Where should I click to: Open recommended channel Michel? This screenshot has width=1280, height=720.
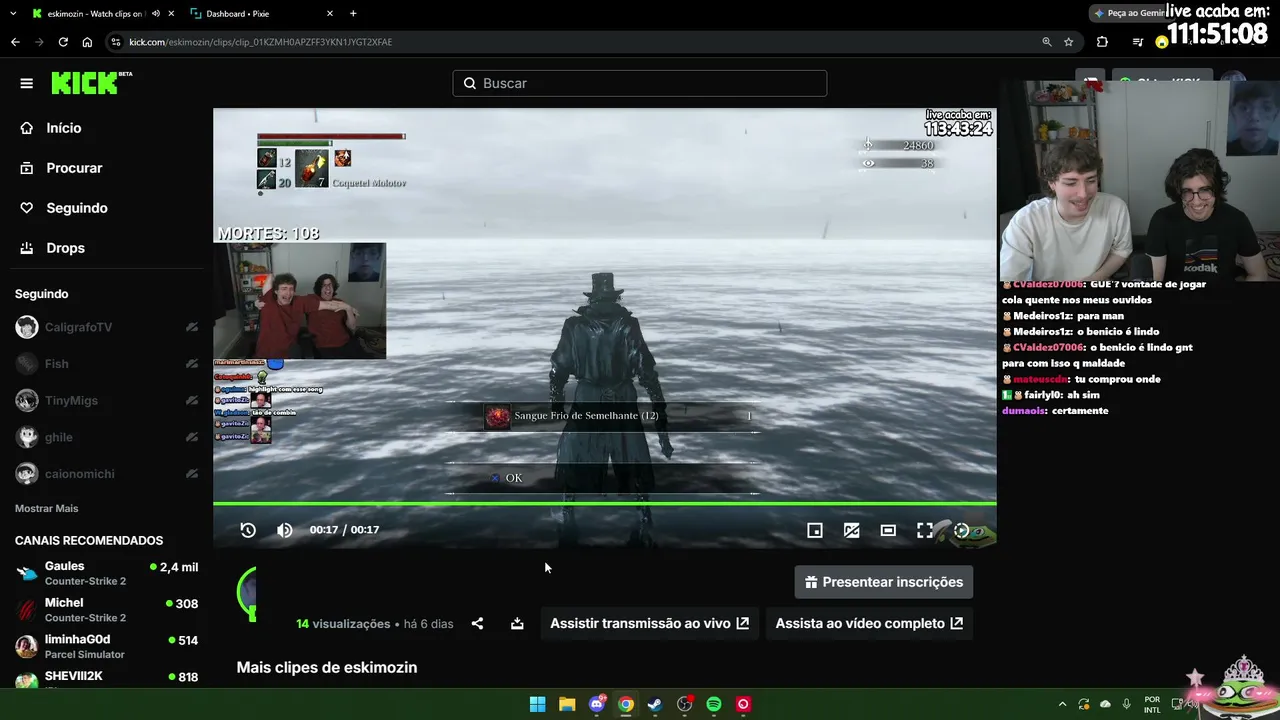[105, 610]
